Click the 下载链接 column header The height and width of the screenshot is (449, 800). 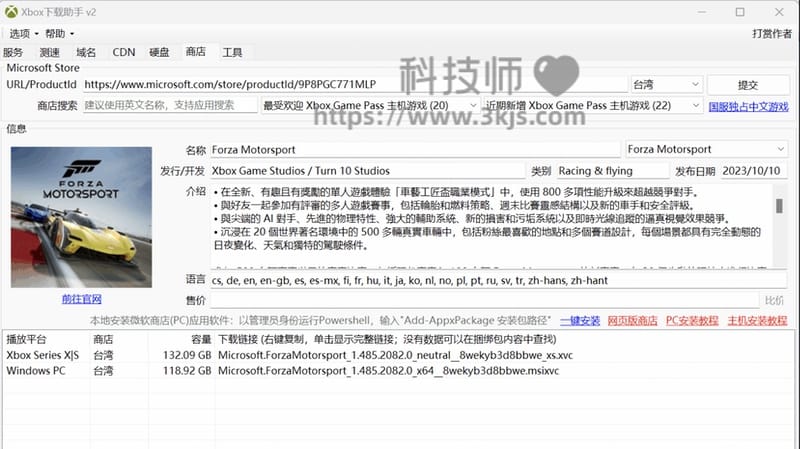(504, 339)
